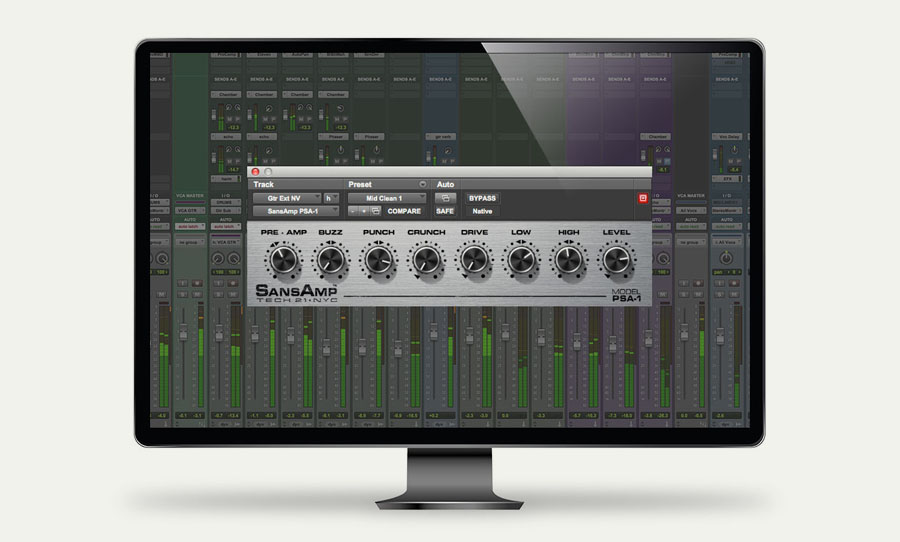Toggle automation SAFE mode
900x542 pixels.
pyautogui.click(x=445, y=211)
